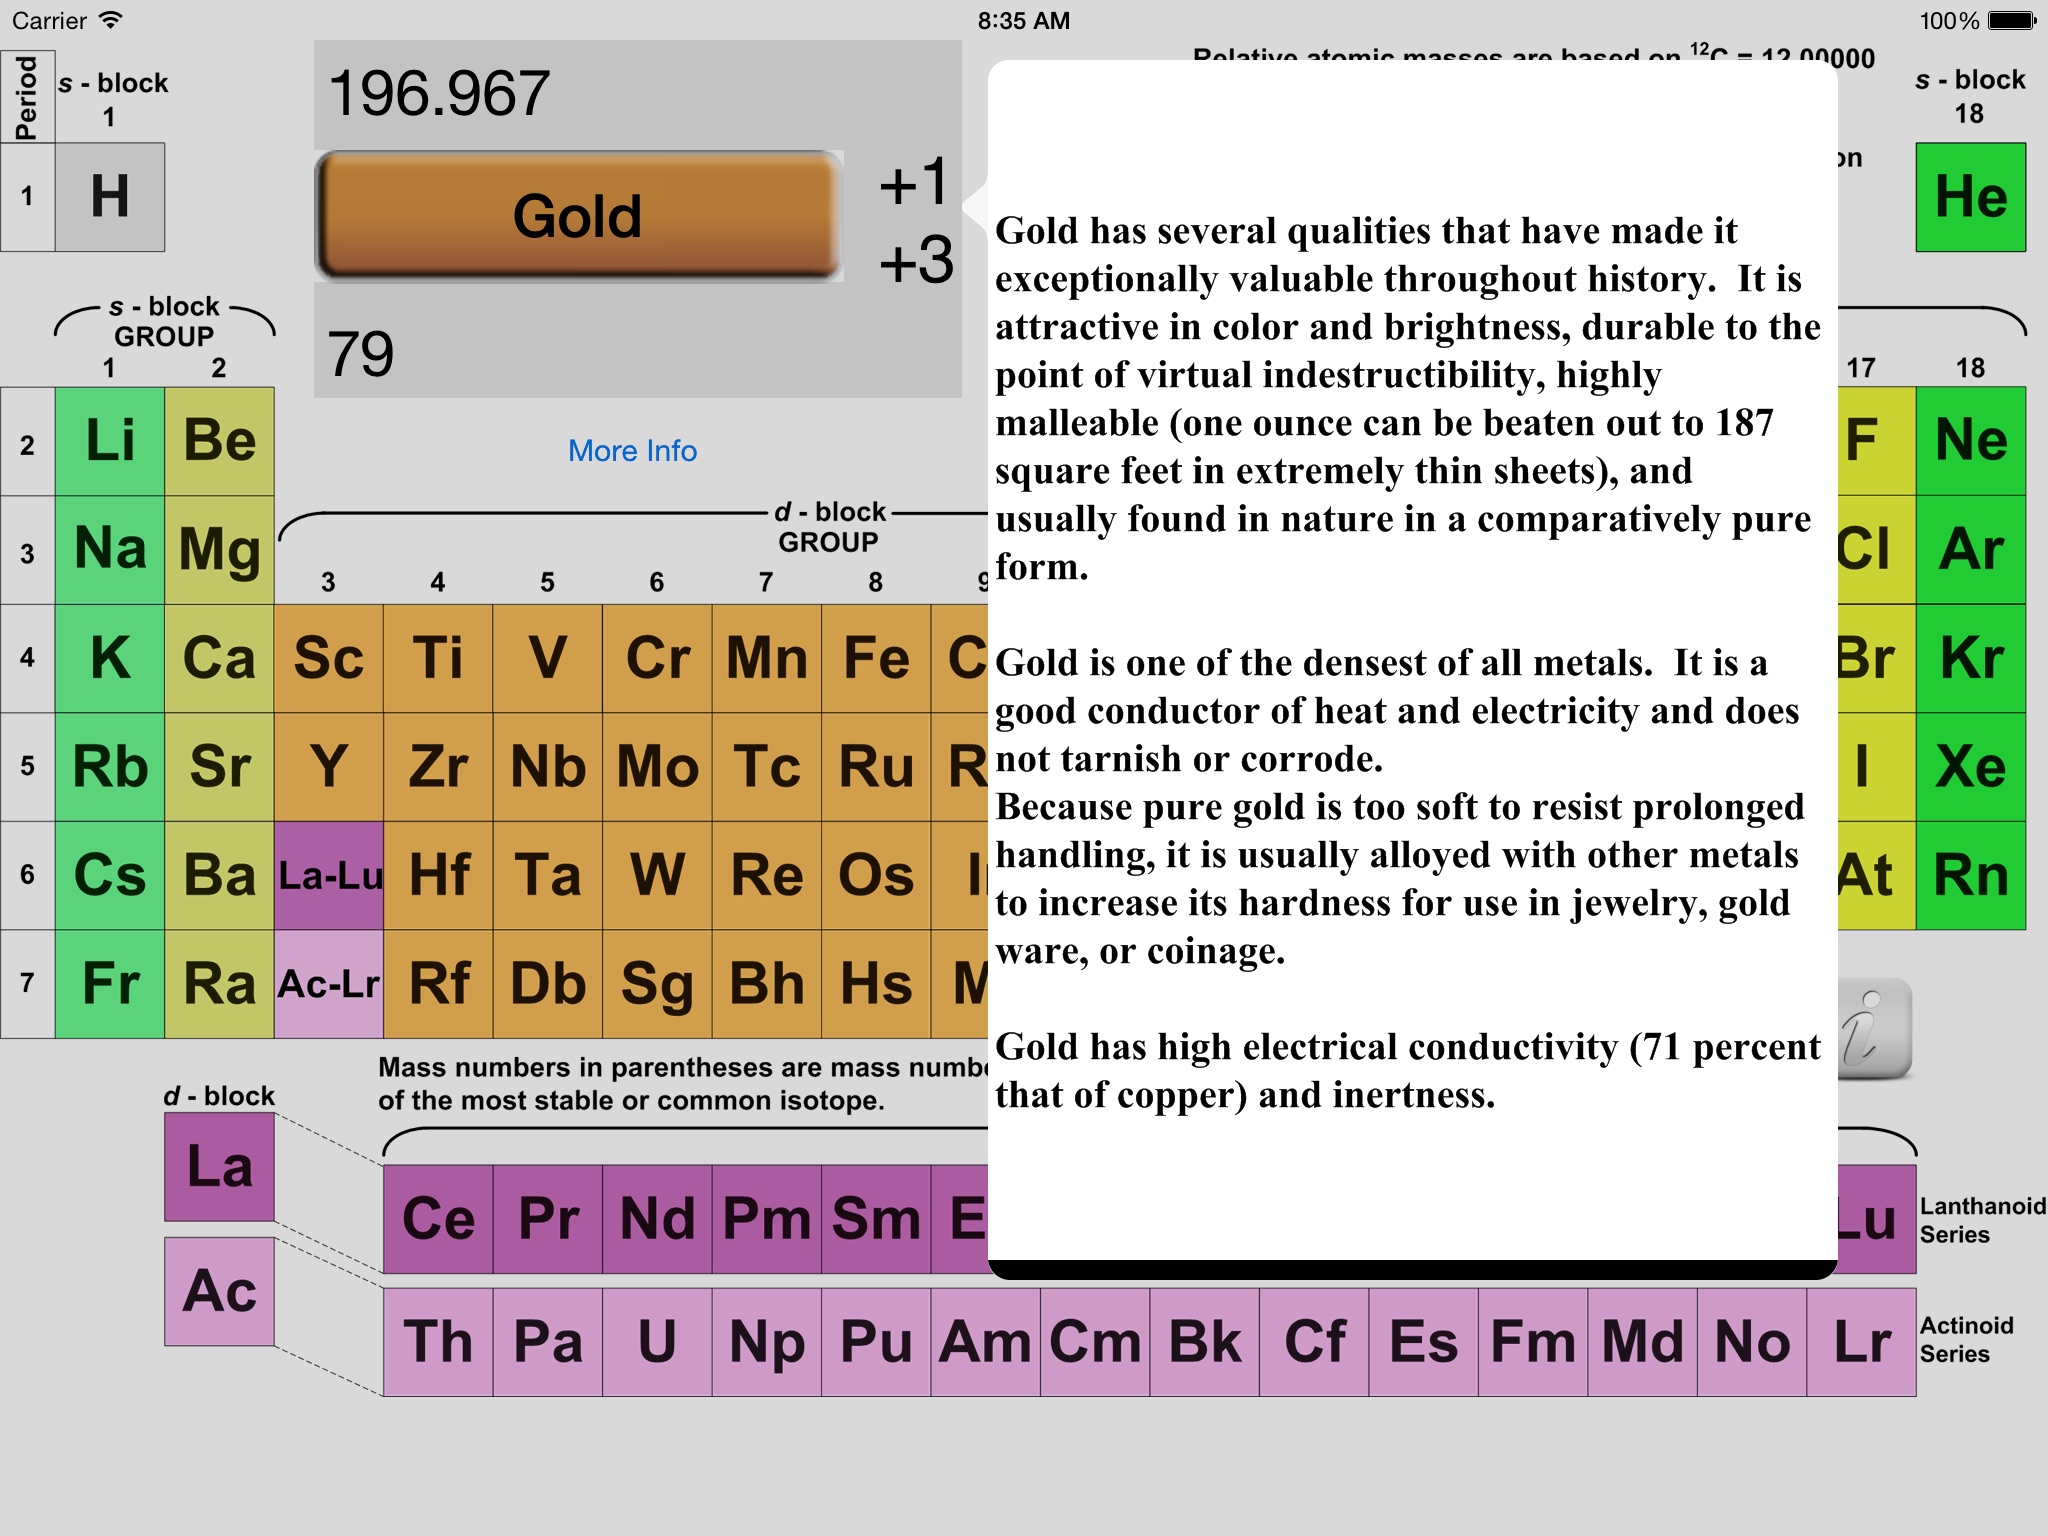This screenshot has height=1536, width=2048.
Task: Select the W tungsten tile
Action: [x=657, y=876]
